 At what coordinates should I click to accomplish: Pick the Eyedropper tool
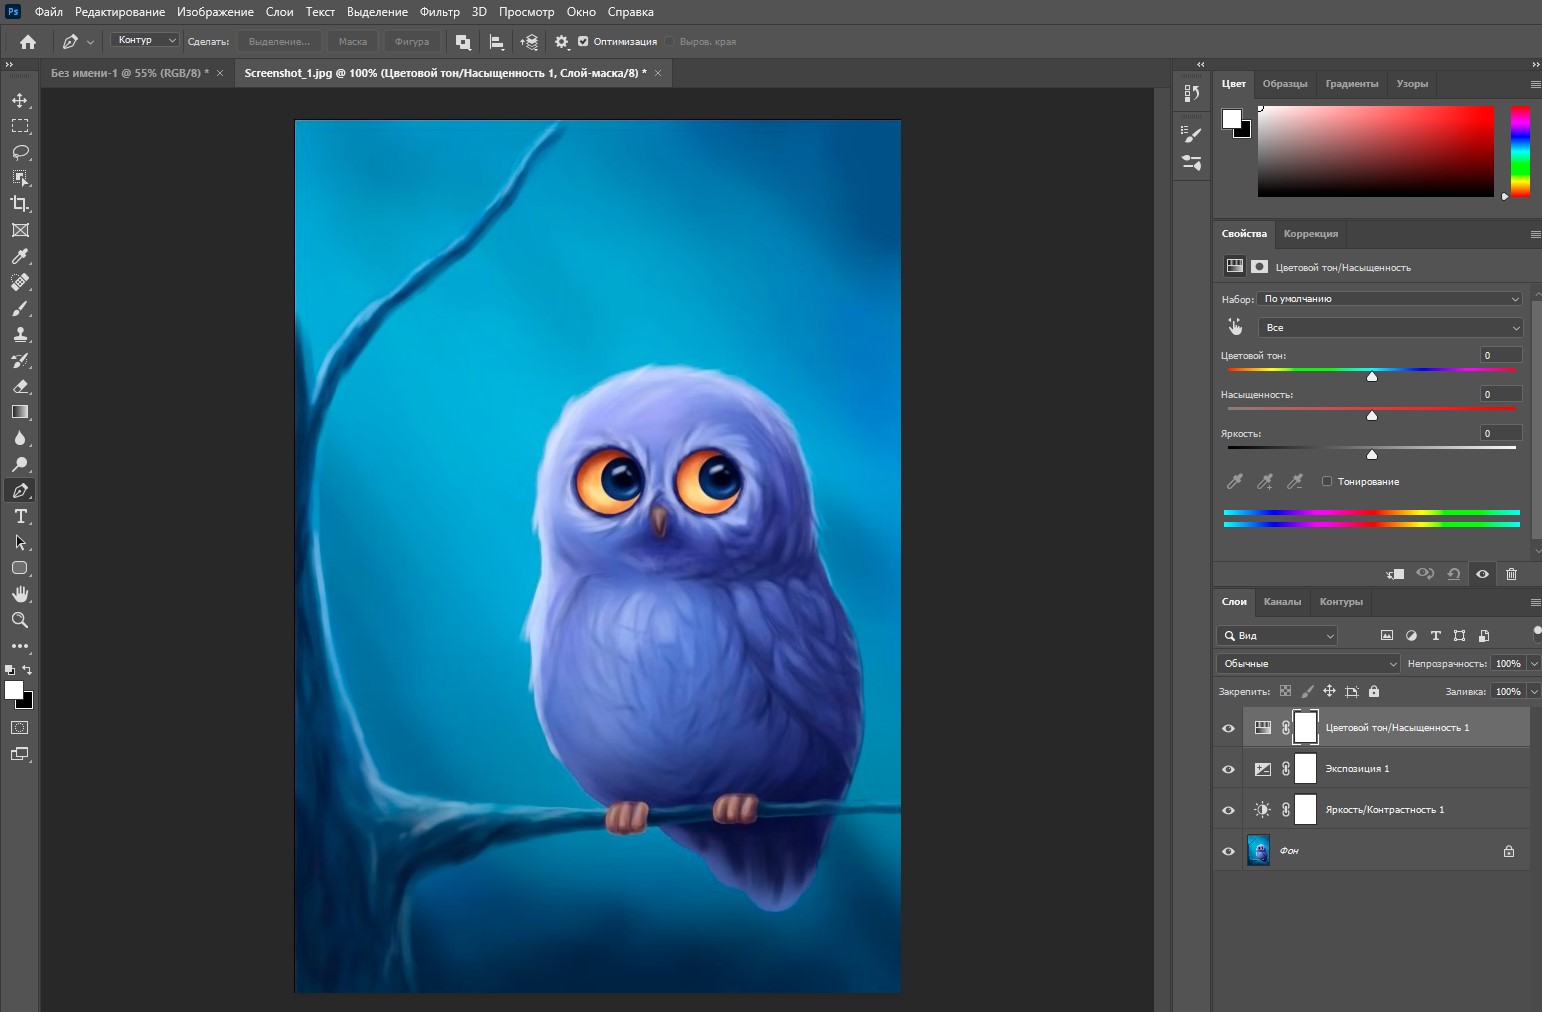20,257
